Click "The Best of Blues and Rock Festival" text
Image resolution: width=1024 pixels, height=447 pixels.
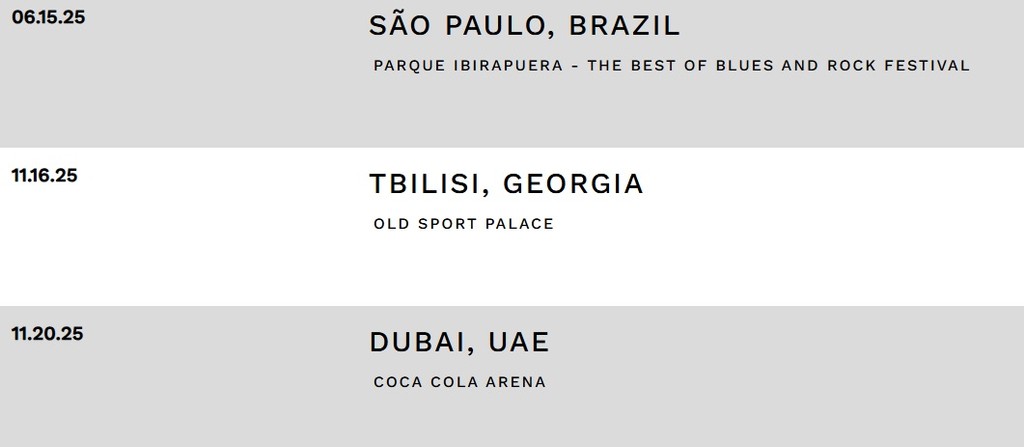[x=778, y=65]
